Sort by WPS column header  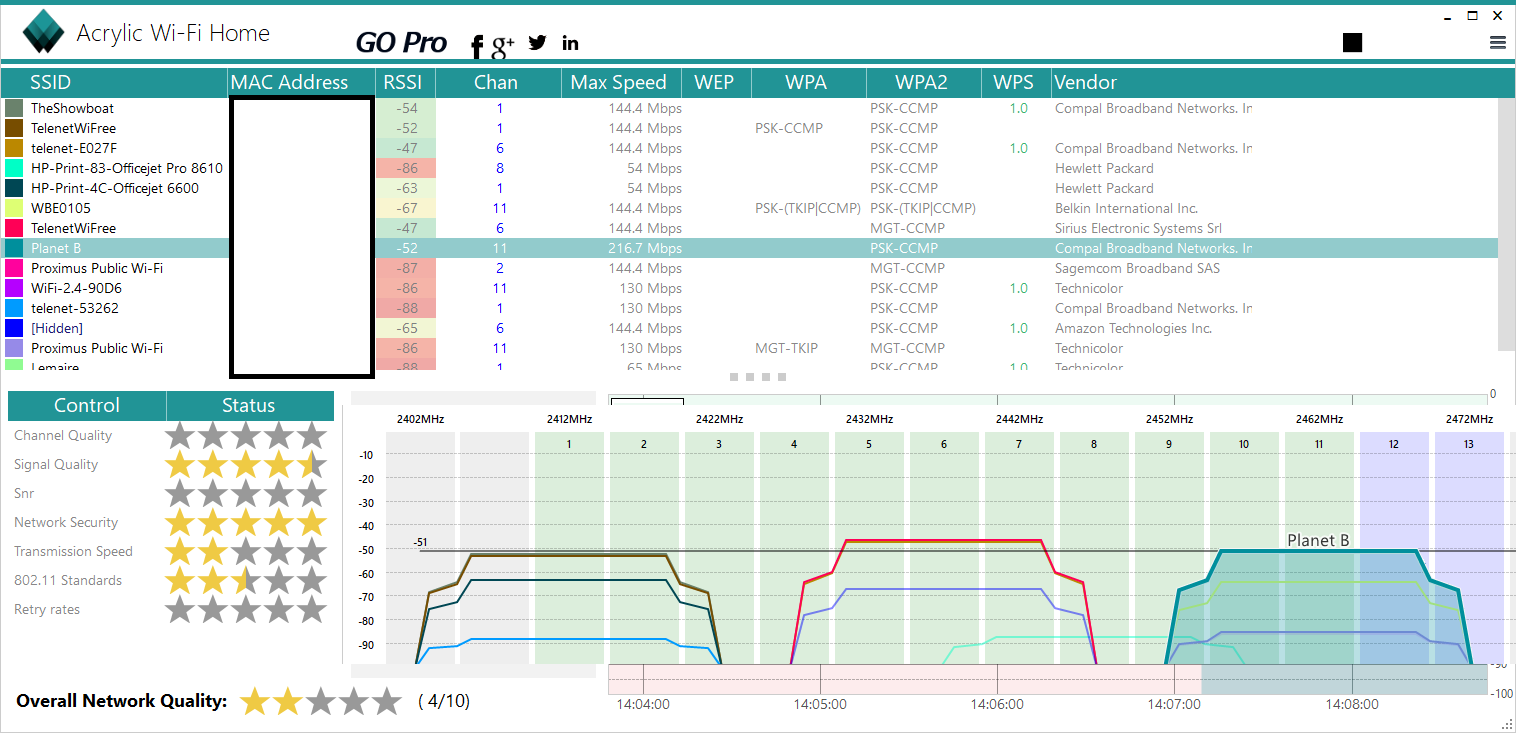tap(1014, 82)
